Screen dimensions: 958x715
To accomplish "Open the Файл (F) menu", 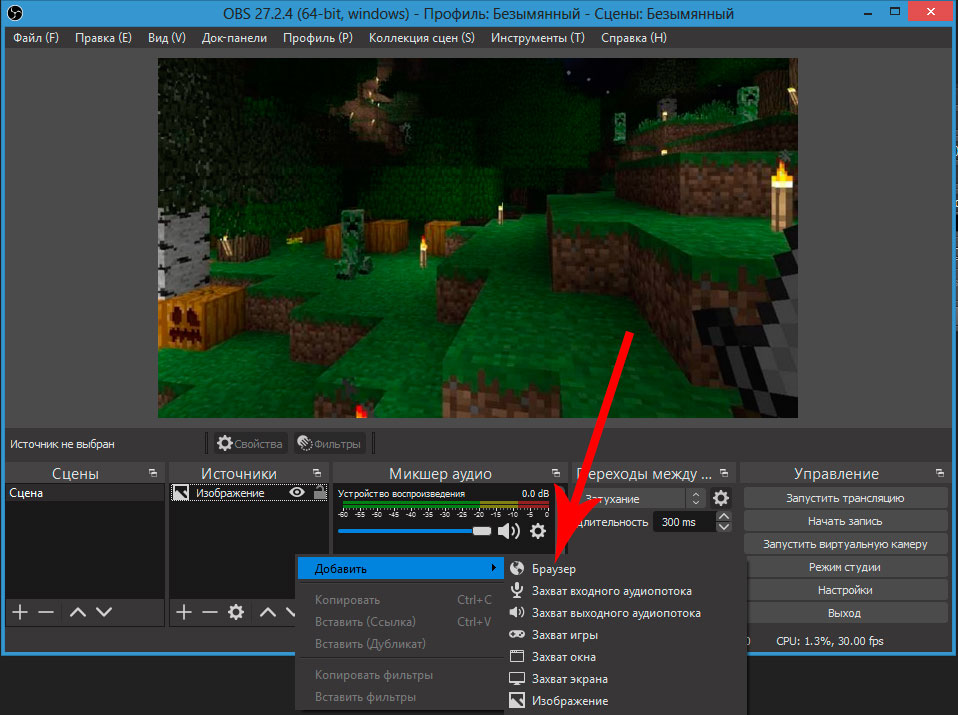I will [36, 38].
